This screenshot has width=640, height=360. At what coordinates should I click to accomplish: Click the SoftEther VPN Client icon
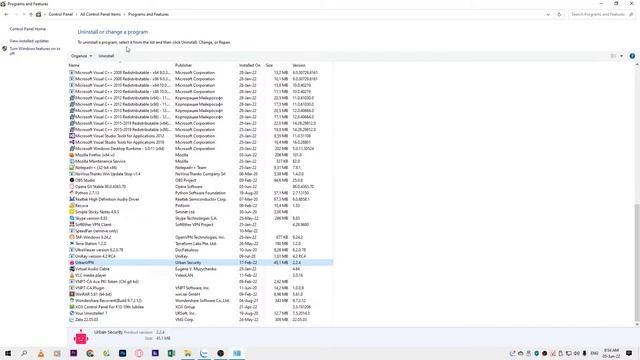[72, 224]
